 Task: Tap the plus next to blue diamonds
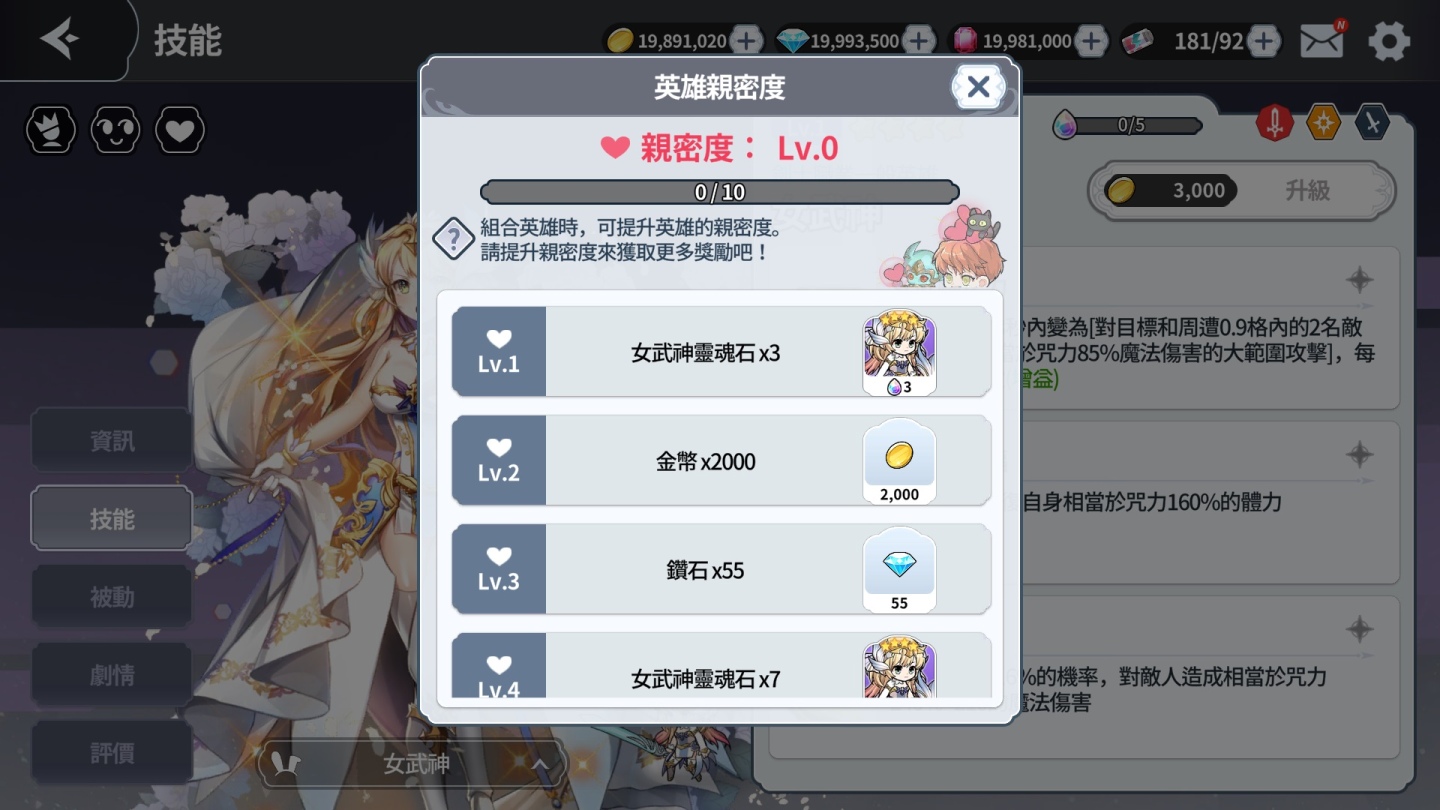click(x=919, y=41)
